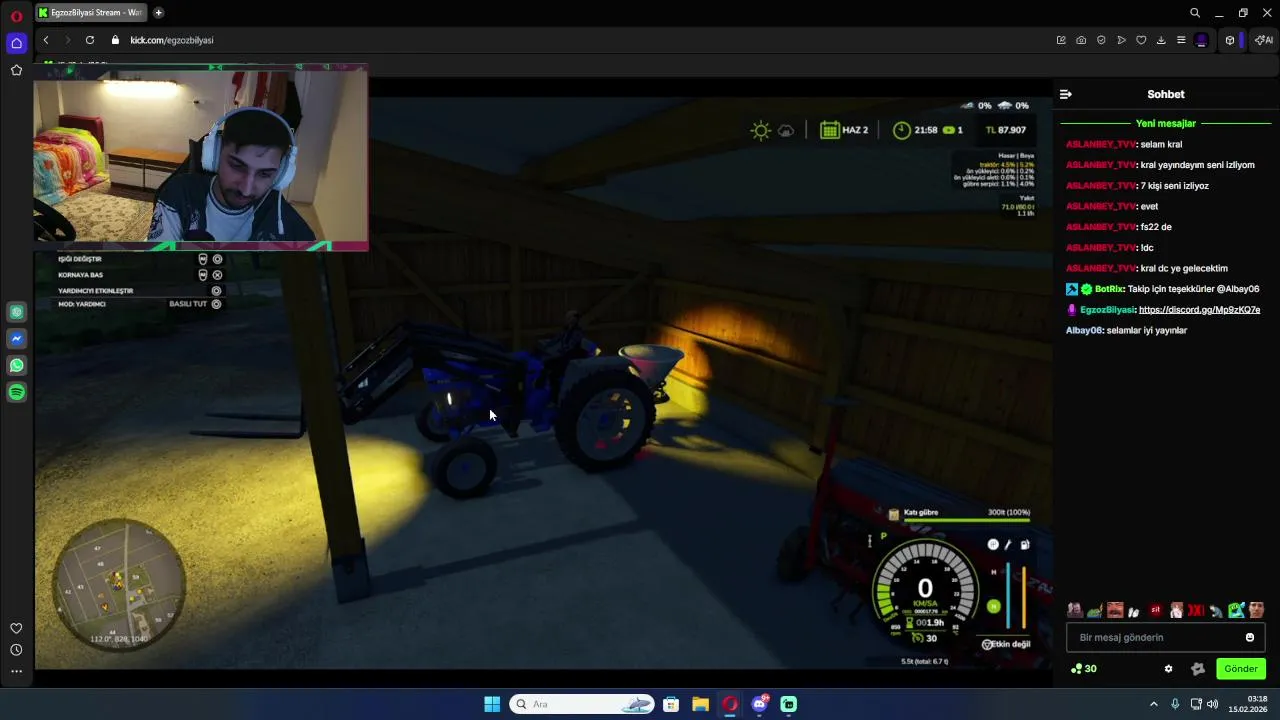Click the Albay06 username in chat
The width and height of the screenshot is (1280, 720).
[x=1084, y=330]
